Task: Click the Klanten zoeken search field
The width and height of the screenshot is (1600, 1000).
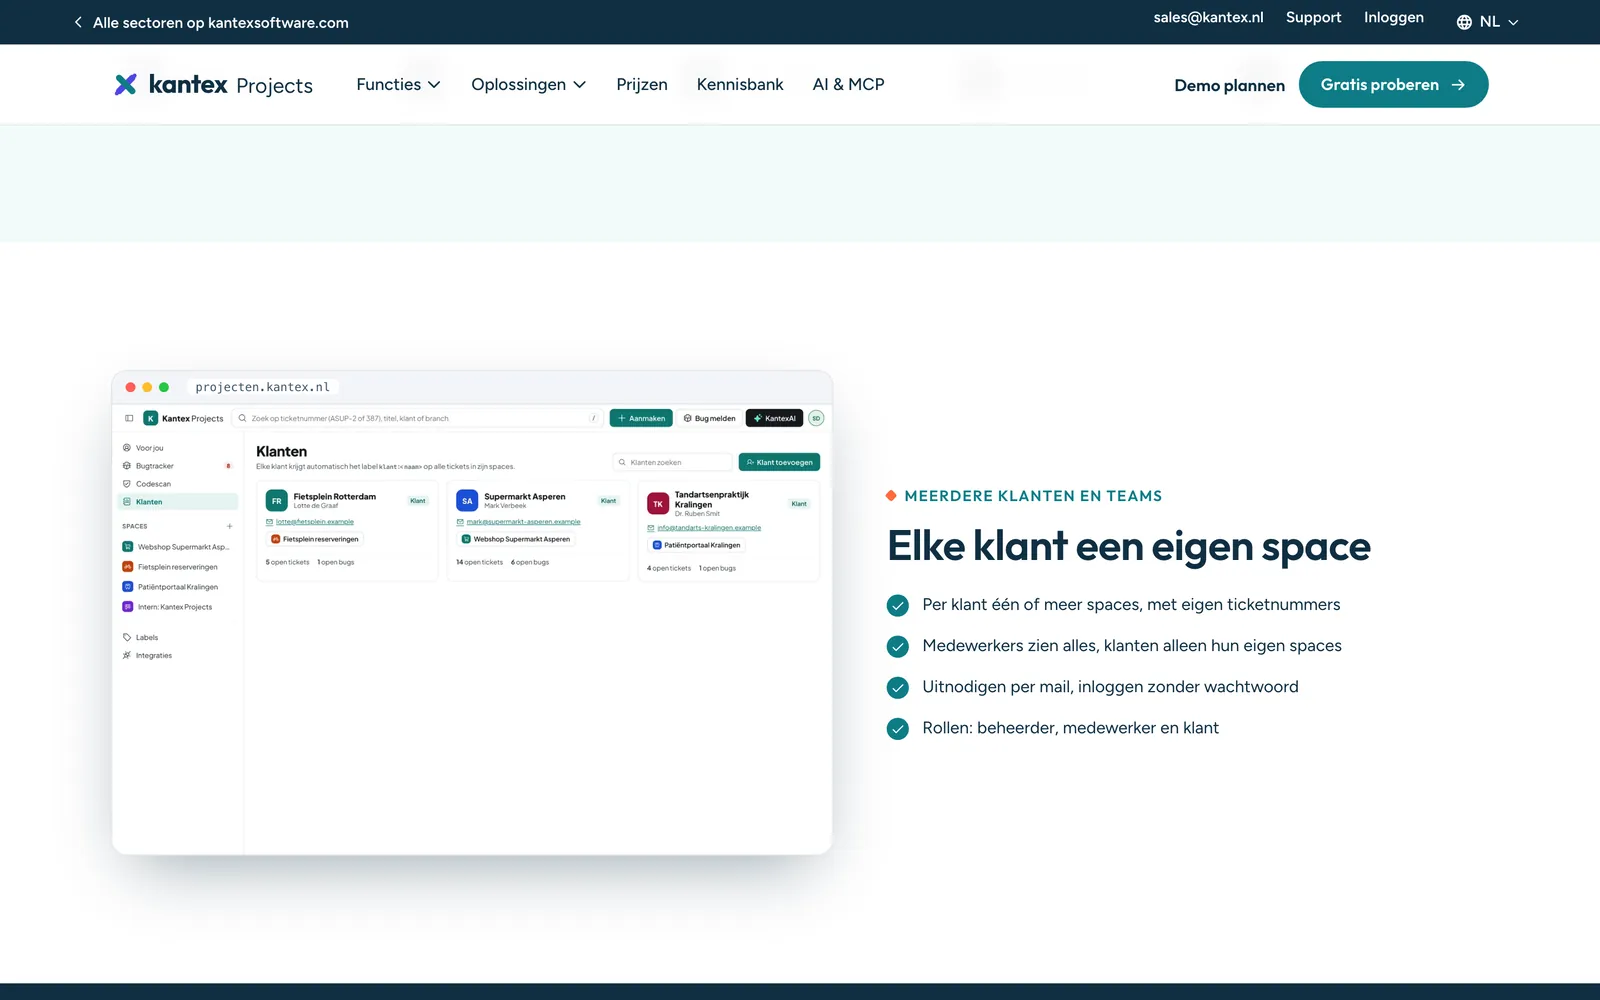Action: [673, 462]
